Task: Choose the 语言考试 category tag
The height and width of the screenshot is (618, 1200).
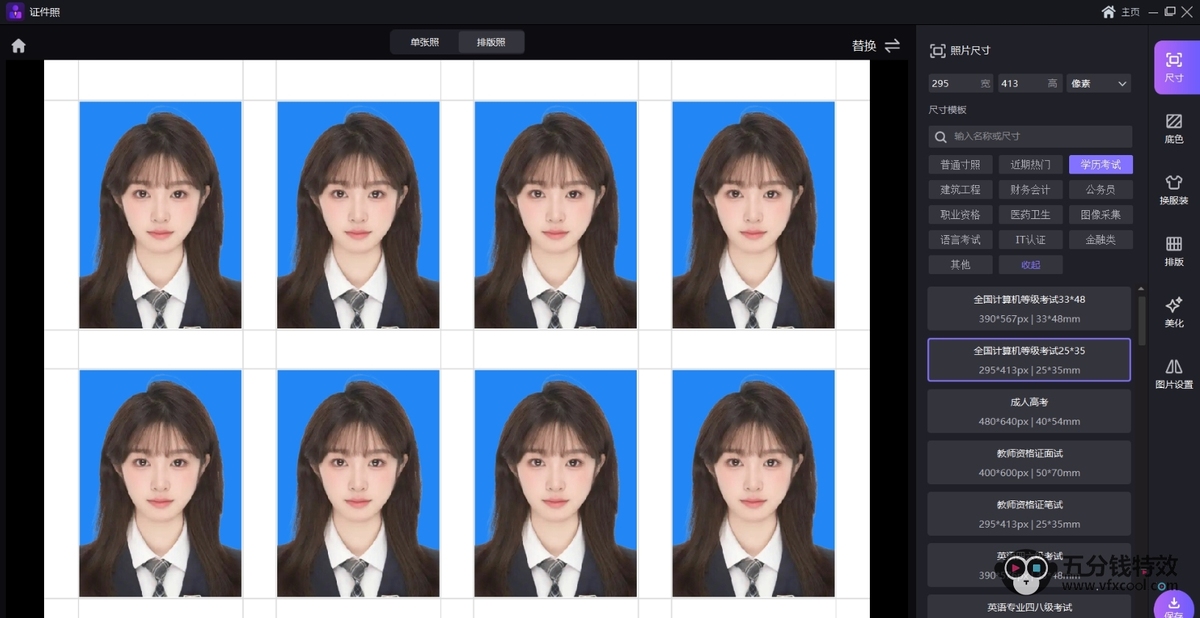Action: click(960, 240)
